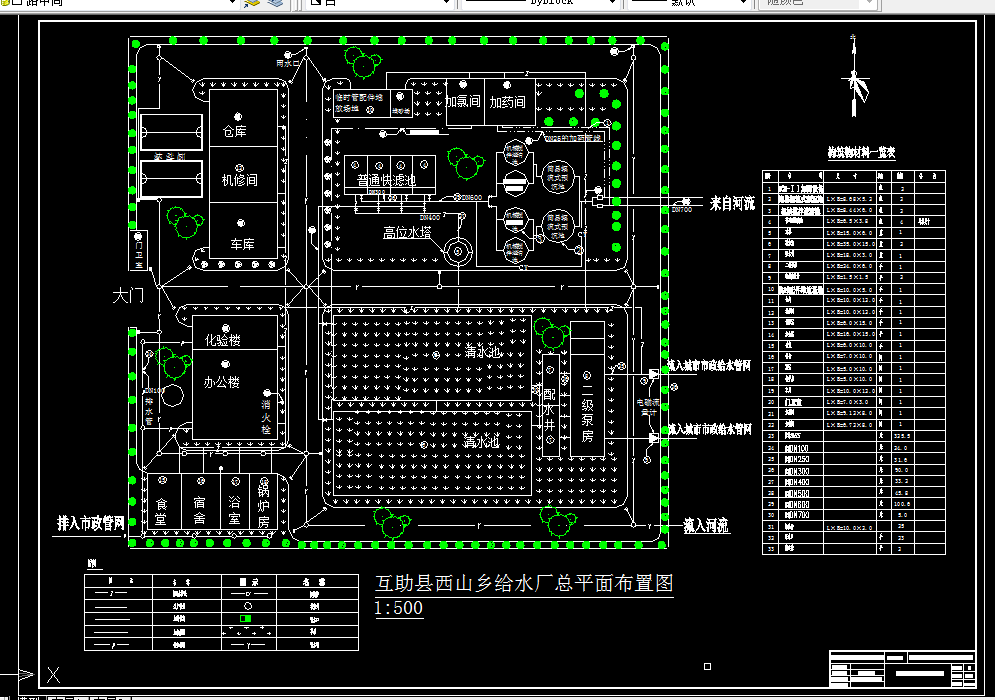Click the 加氯间 room label
This screenshot has width=995, height=700.
463,101
